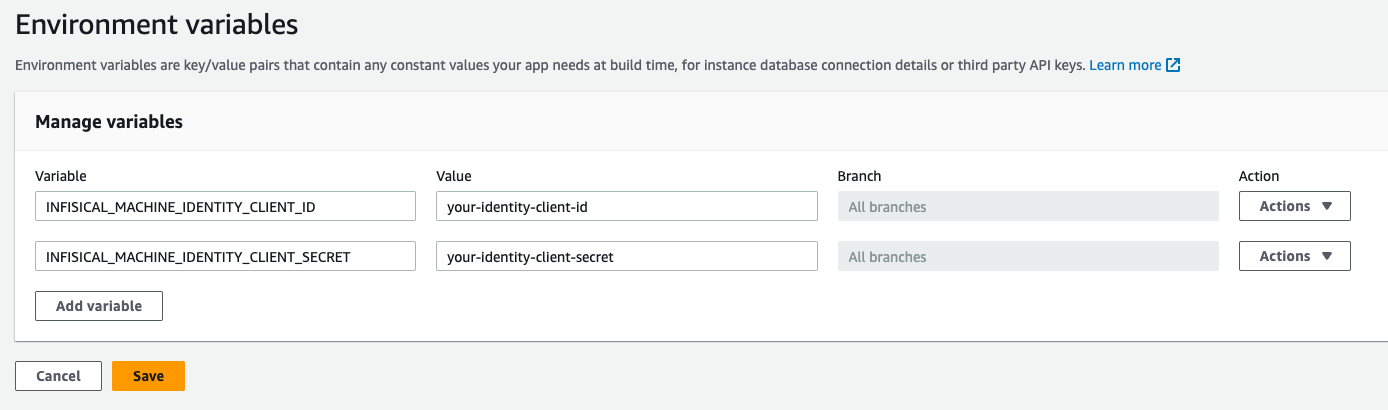Click the external link icon beside Learn more
This screenshot has width=1388, height=410.
click(x=1174, y=65)
